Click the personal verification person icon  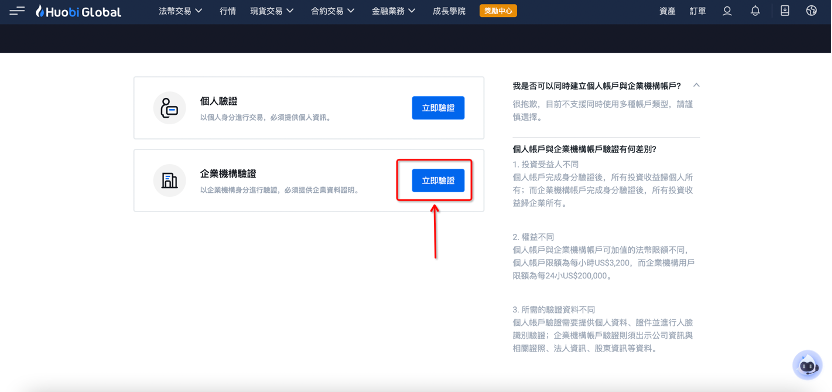[169, 108]
